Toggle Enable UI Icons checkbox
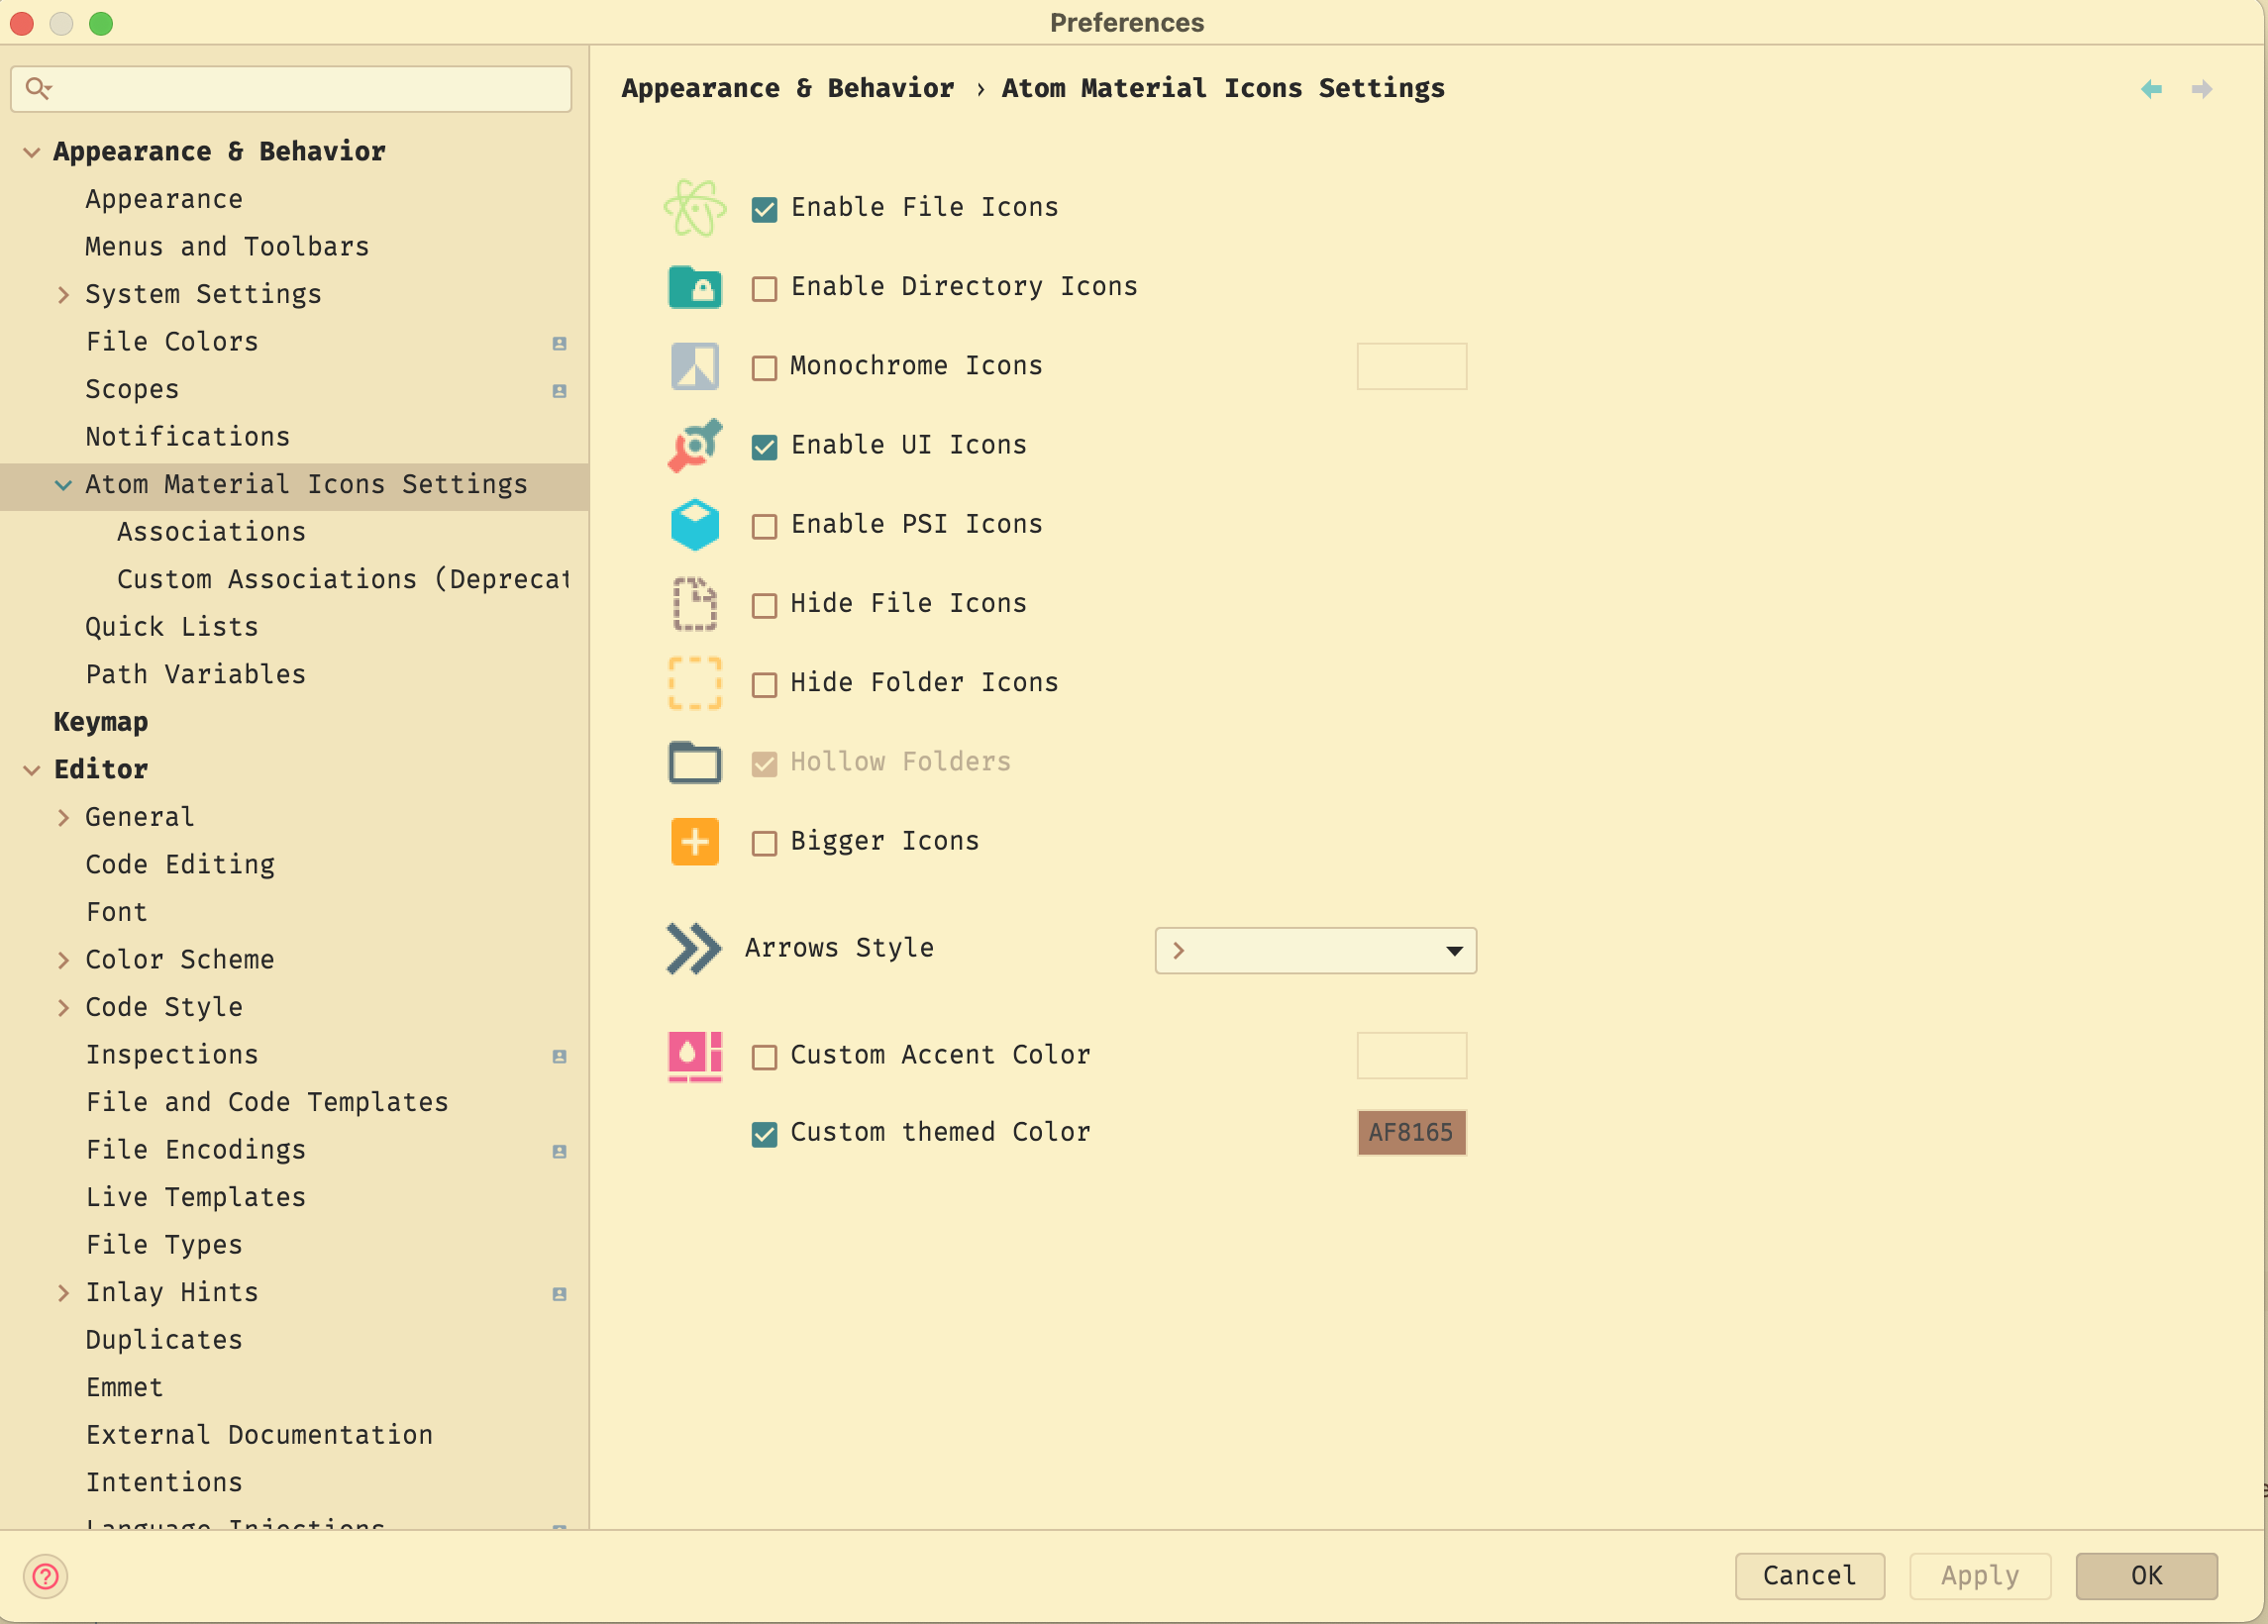The height and width of the screenshot is (1624, 2268). click(764, 446)
